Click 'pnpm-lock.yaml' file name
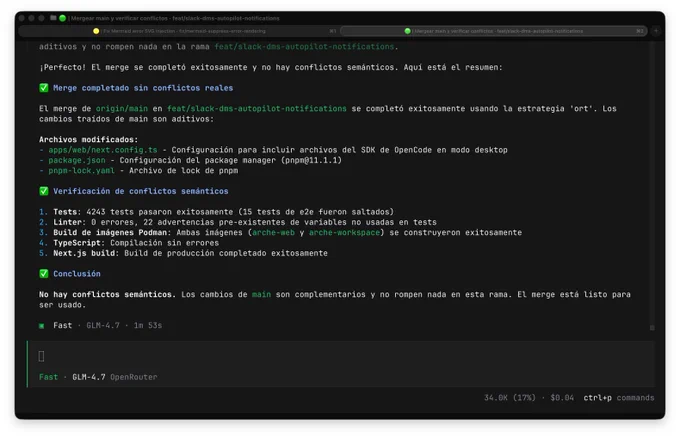Image resolution: width=680 pixels, height=438 pixels. click(x=82, y=170)
